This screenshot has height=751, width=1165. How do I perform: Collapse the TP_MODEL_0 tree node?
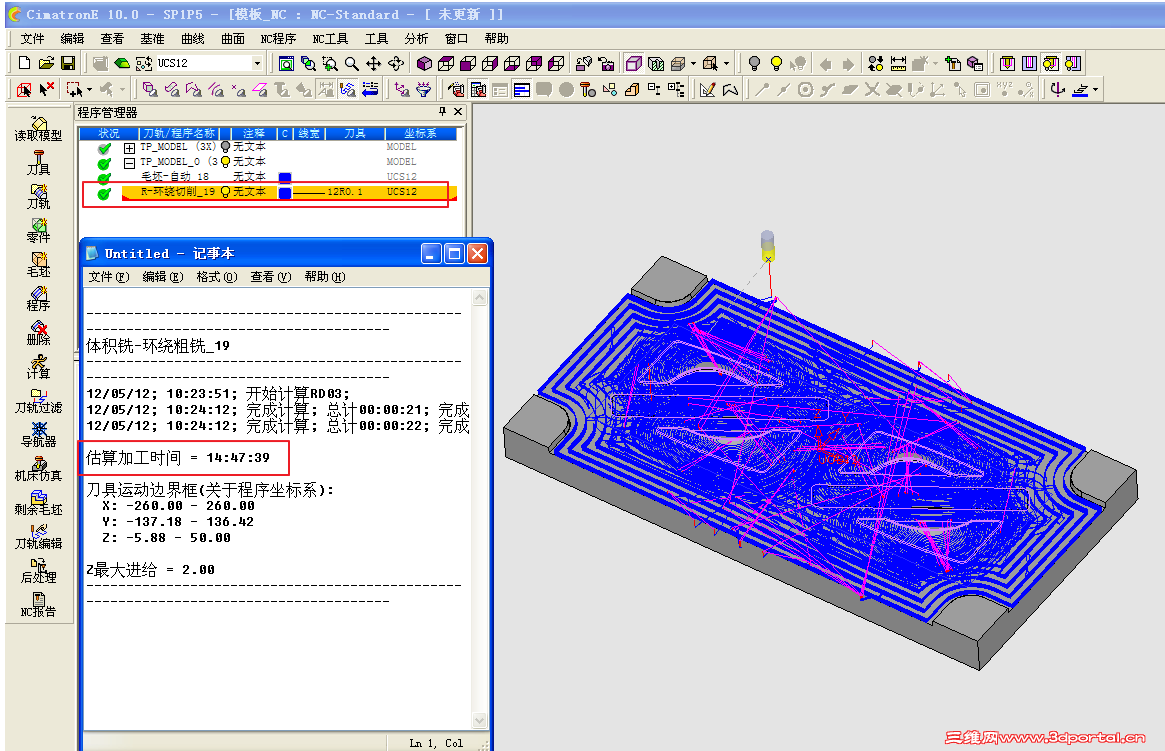tap(129, 163)
